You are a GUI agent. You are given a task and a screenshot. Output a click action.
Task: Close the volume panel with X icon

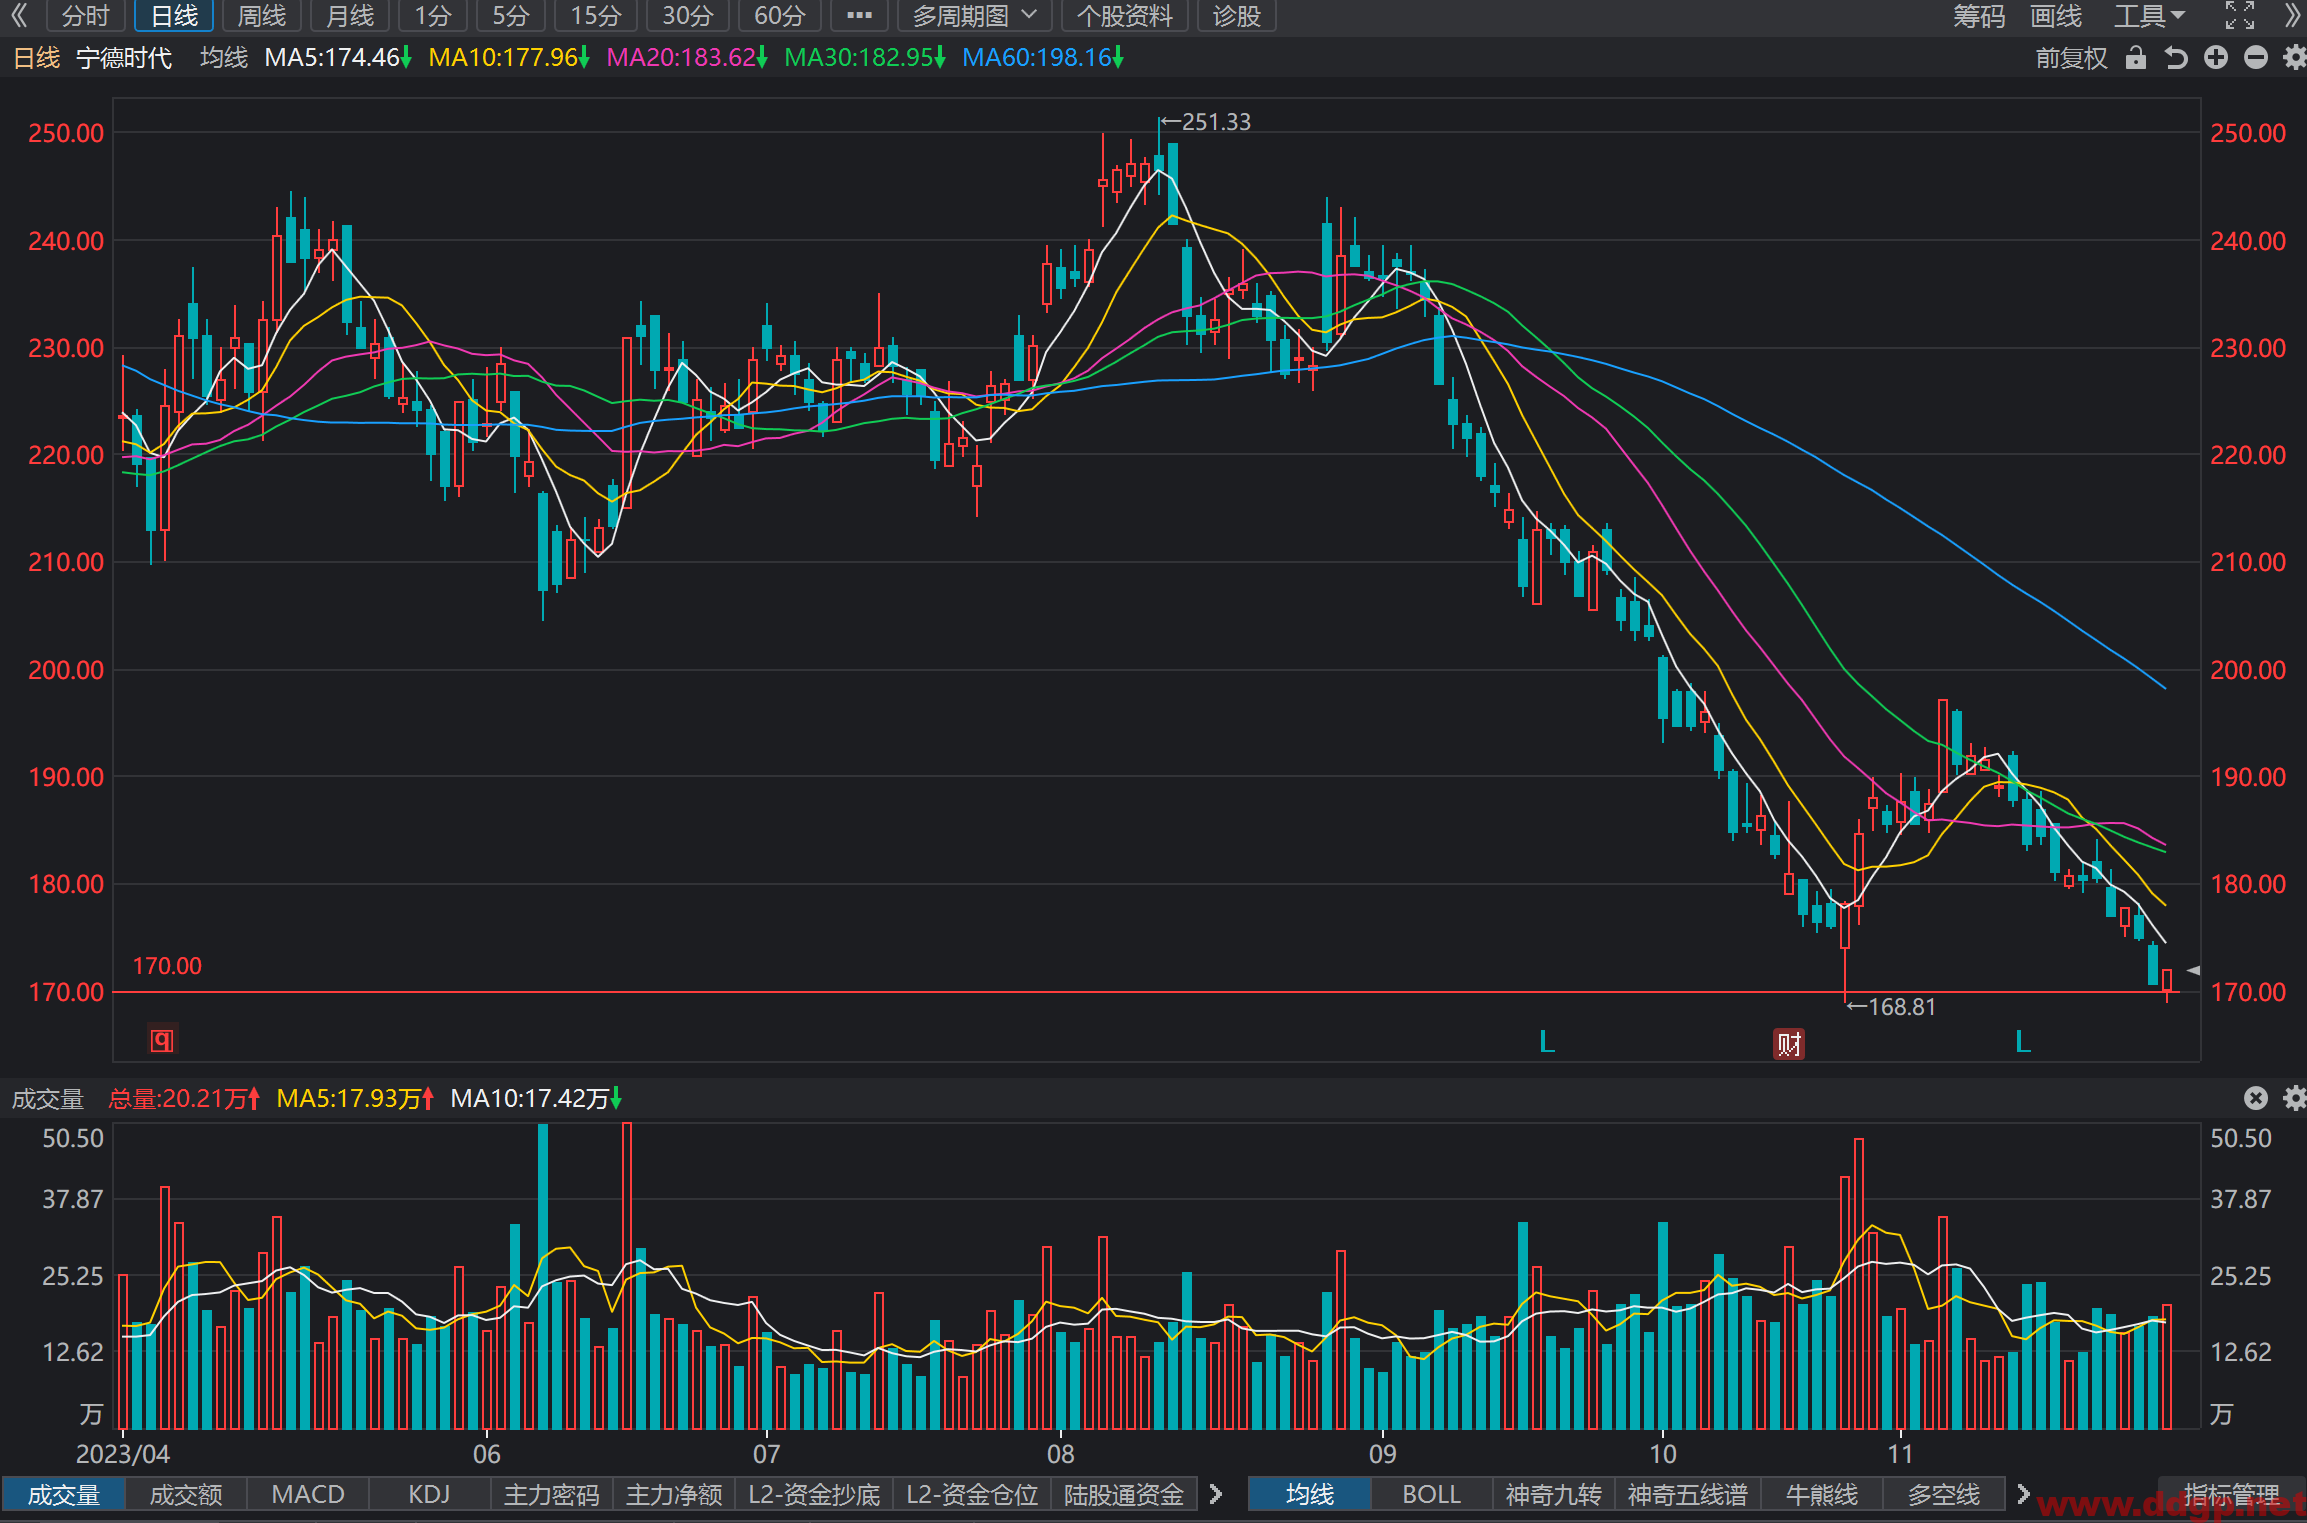coord(2256,1098)
